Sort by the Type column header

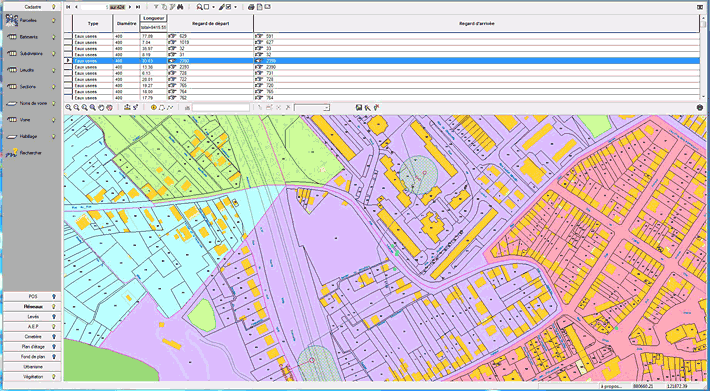(93, 24)
